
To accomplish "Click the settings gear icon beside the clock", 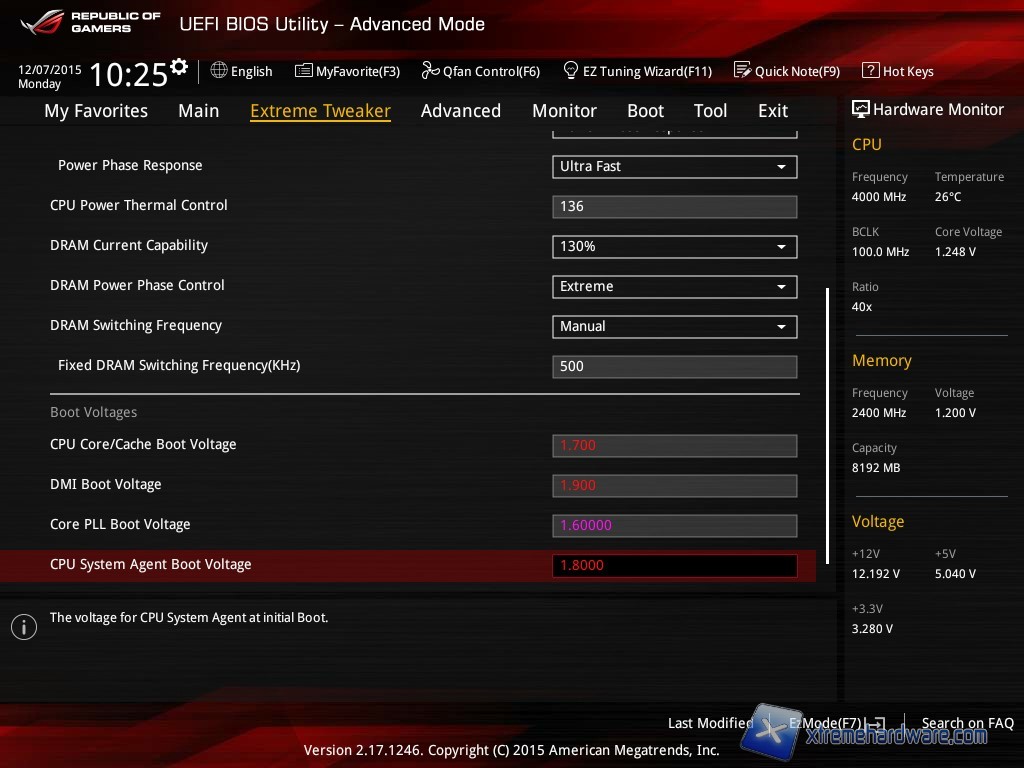I will point(179,67).
